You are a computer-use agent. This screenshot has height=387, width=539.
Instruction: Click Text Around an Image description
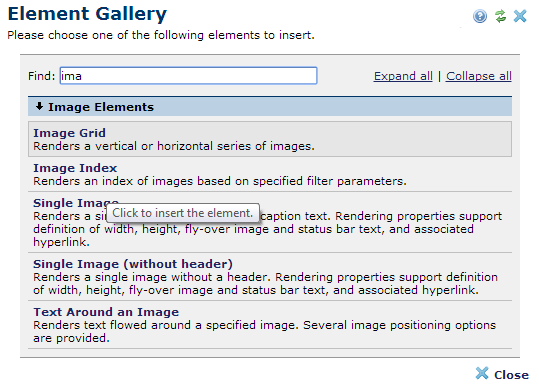(264, 332)
